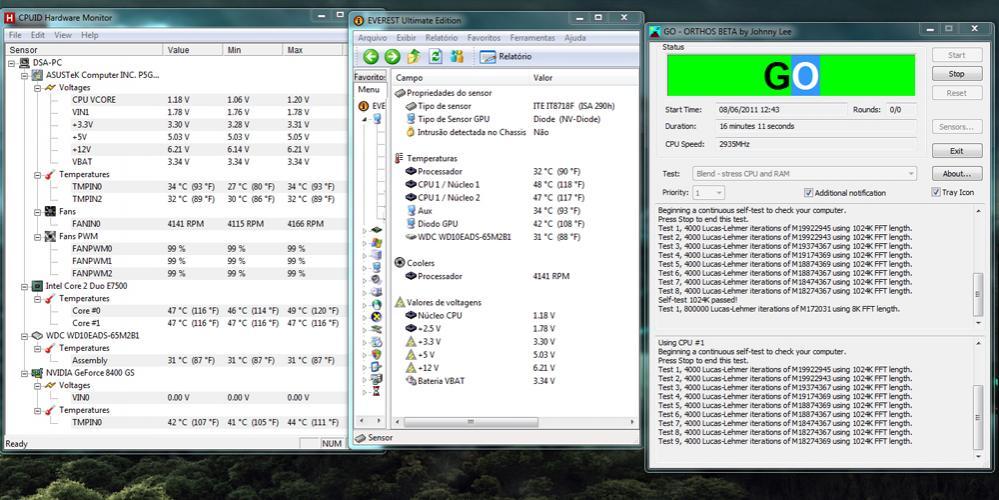The height and width of the screenshot is (500, 999).
Task: Switch to the Favoritos sidebar tab
Action: [x=370, y=77]
